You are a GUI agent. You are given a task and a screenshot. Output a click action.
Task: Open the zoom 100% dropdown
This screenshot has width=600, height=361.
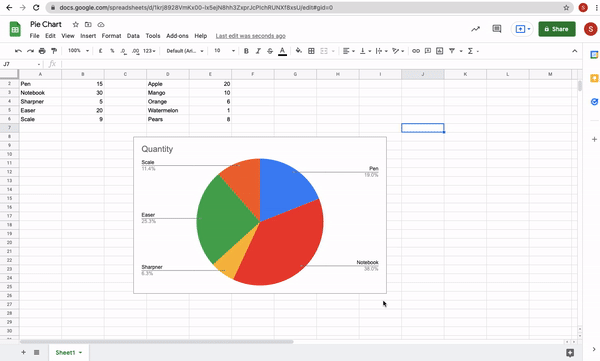click(78, 51)
